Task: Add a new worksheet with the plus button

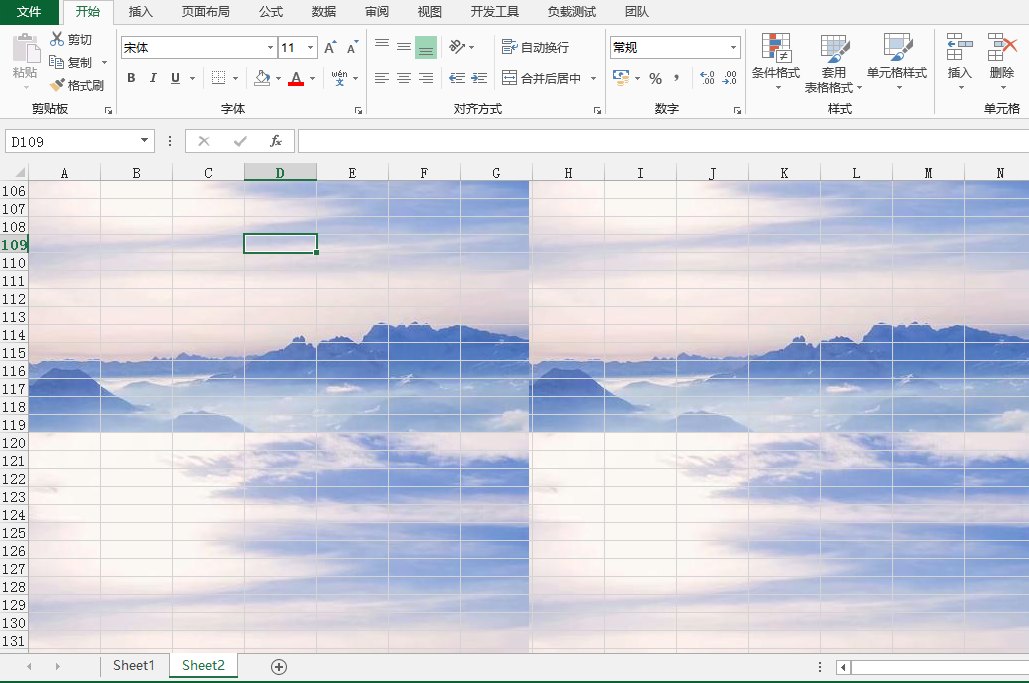Action: click(x=279, y=665)
